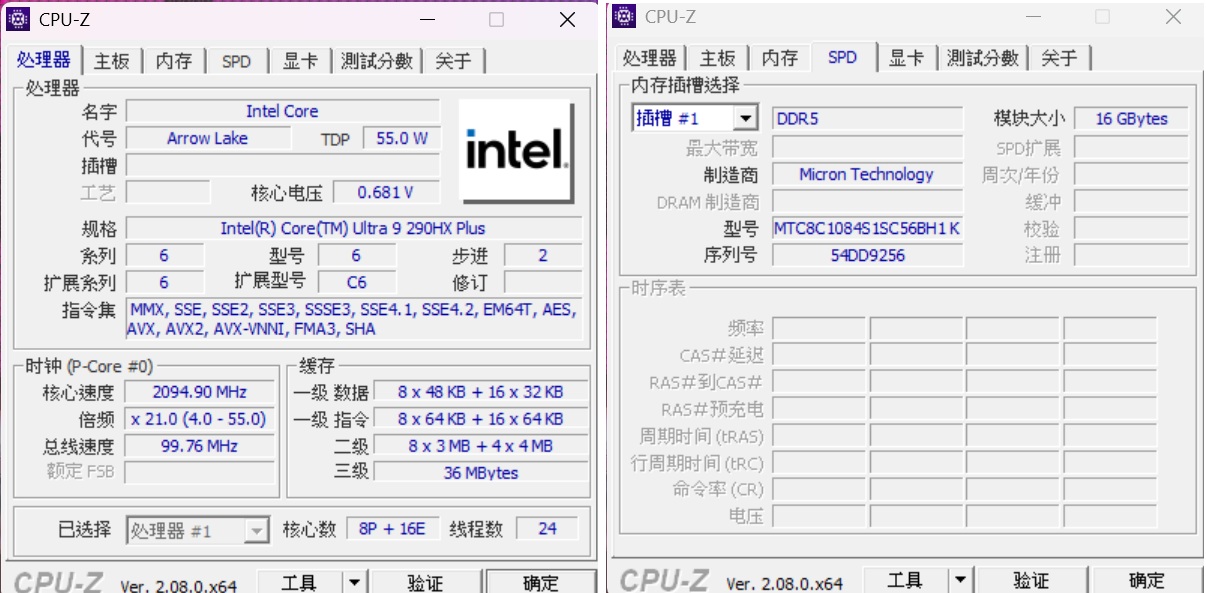This screenshot has height=593, width=1206.
Task: Click the CPU-Z app icon in right window title bar
Action: 624,16
